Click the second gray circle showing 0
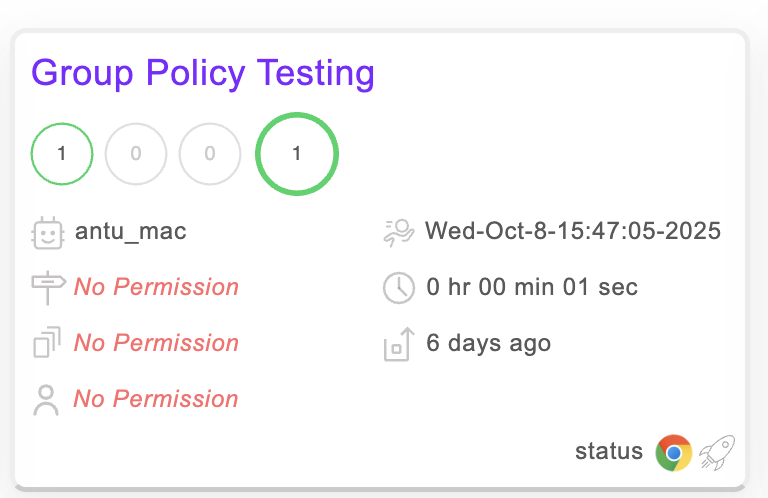768x498 pixels. coord(136,154)
